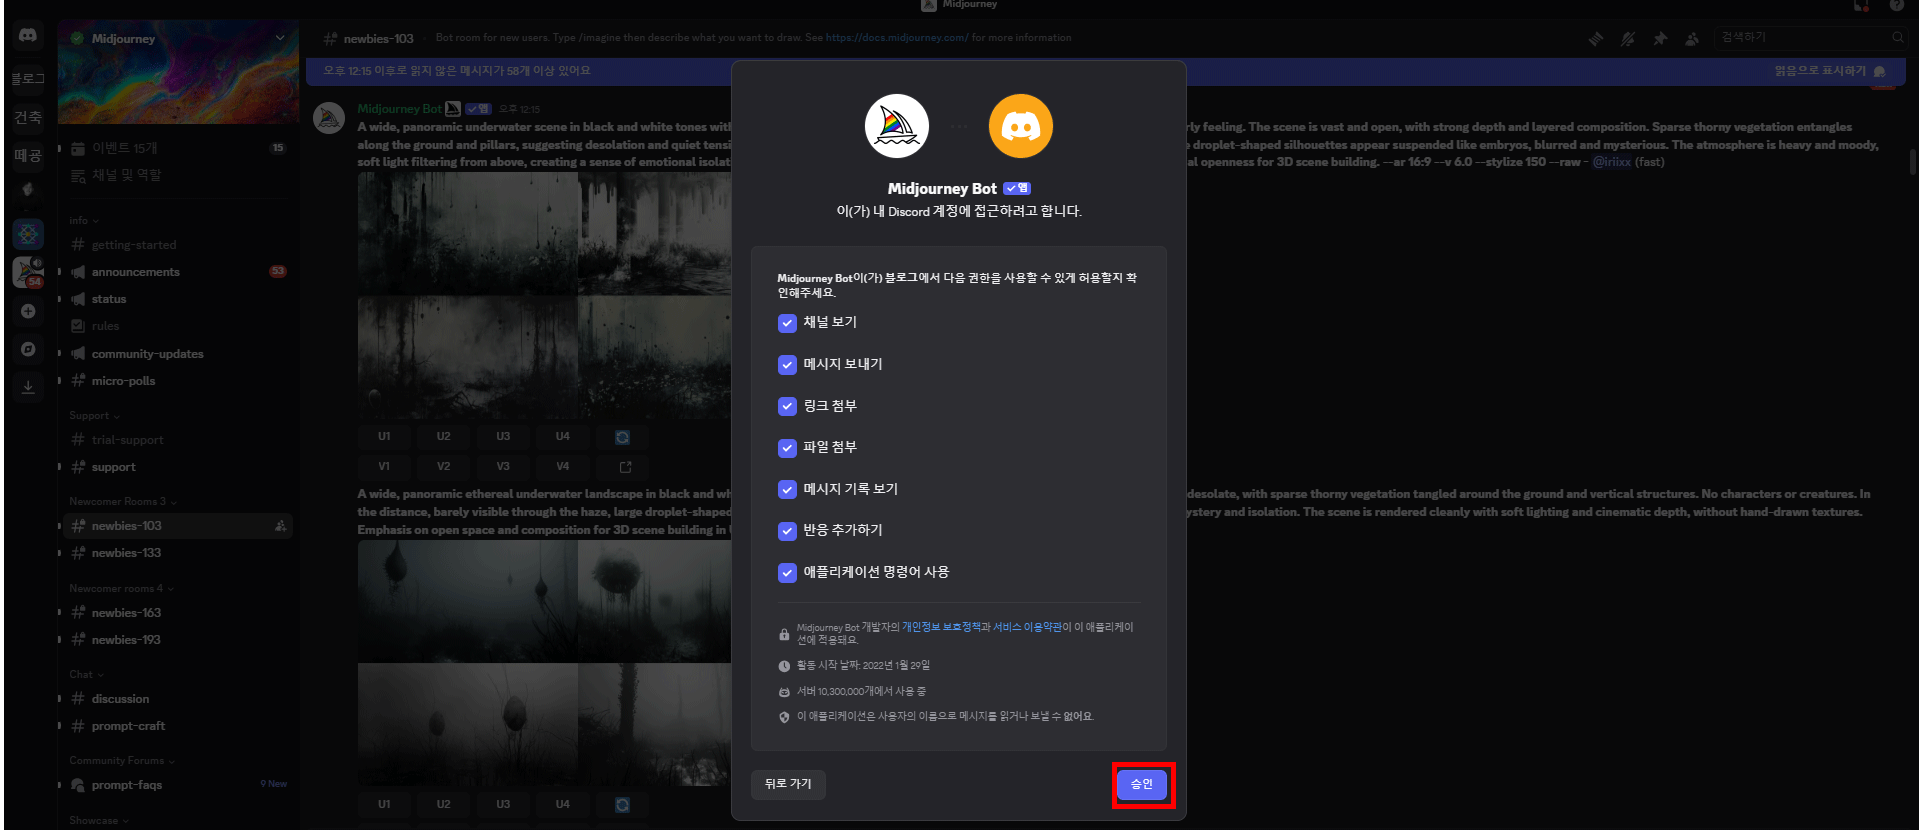This screenshot has height=830, width=1923.
Task: Click the first U1 upscale button
Action: [384, 437]
